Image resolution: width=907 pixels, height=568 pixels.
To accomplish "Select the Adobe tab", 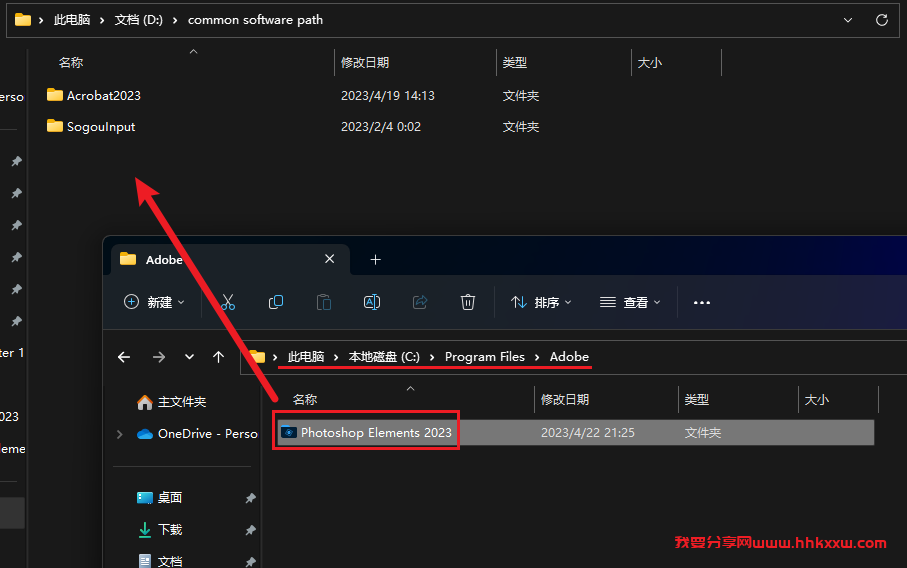I will click(230, 259).
